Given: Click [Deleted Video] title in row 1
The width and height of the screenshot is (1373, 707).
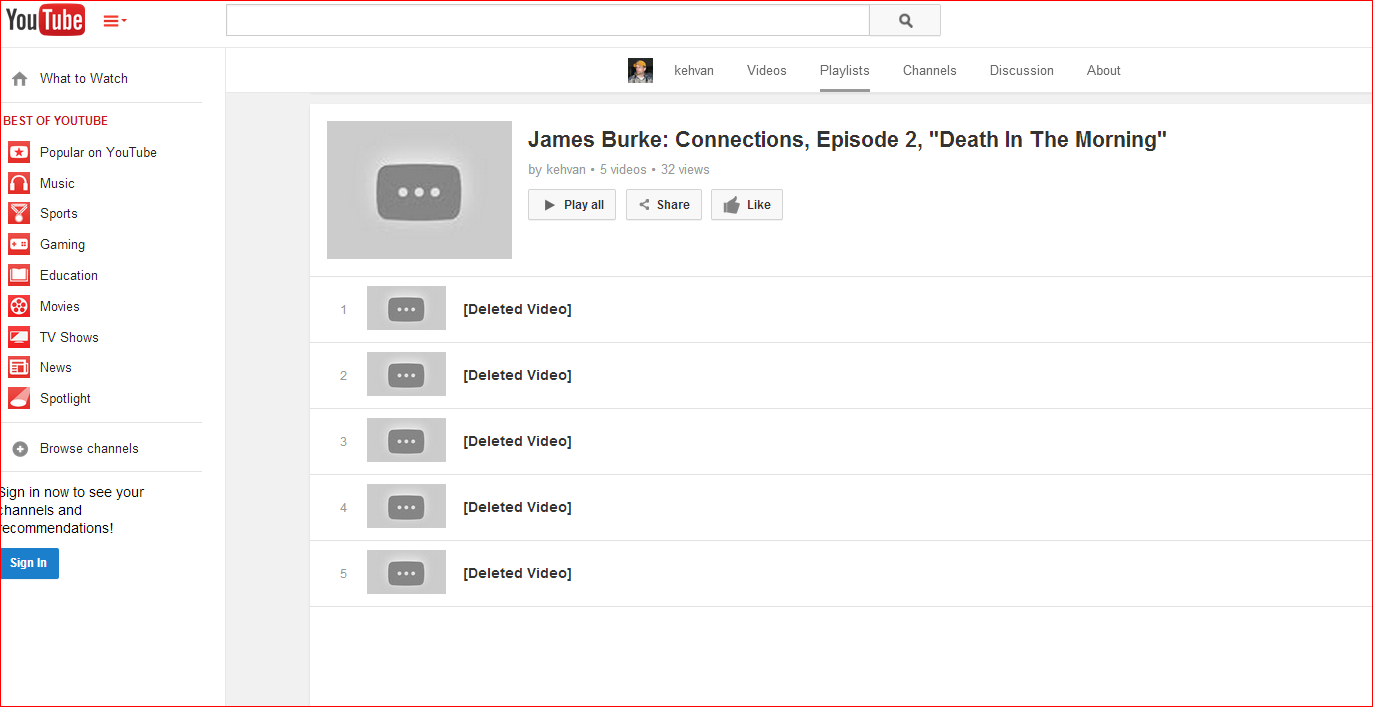Looking at the screenshot, I should click(x=517, y=309).
